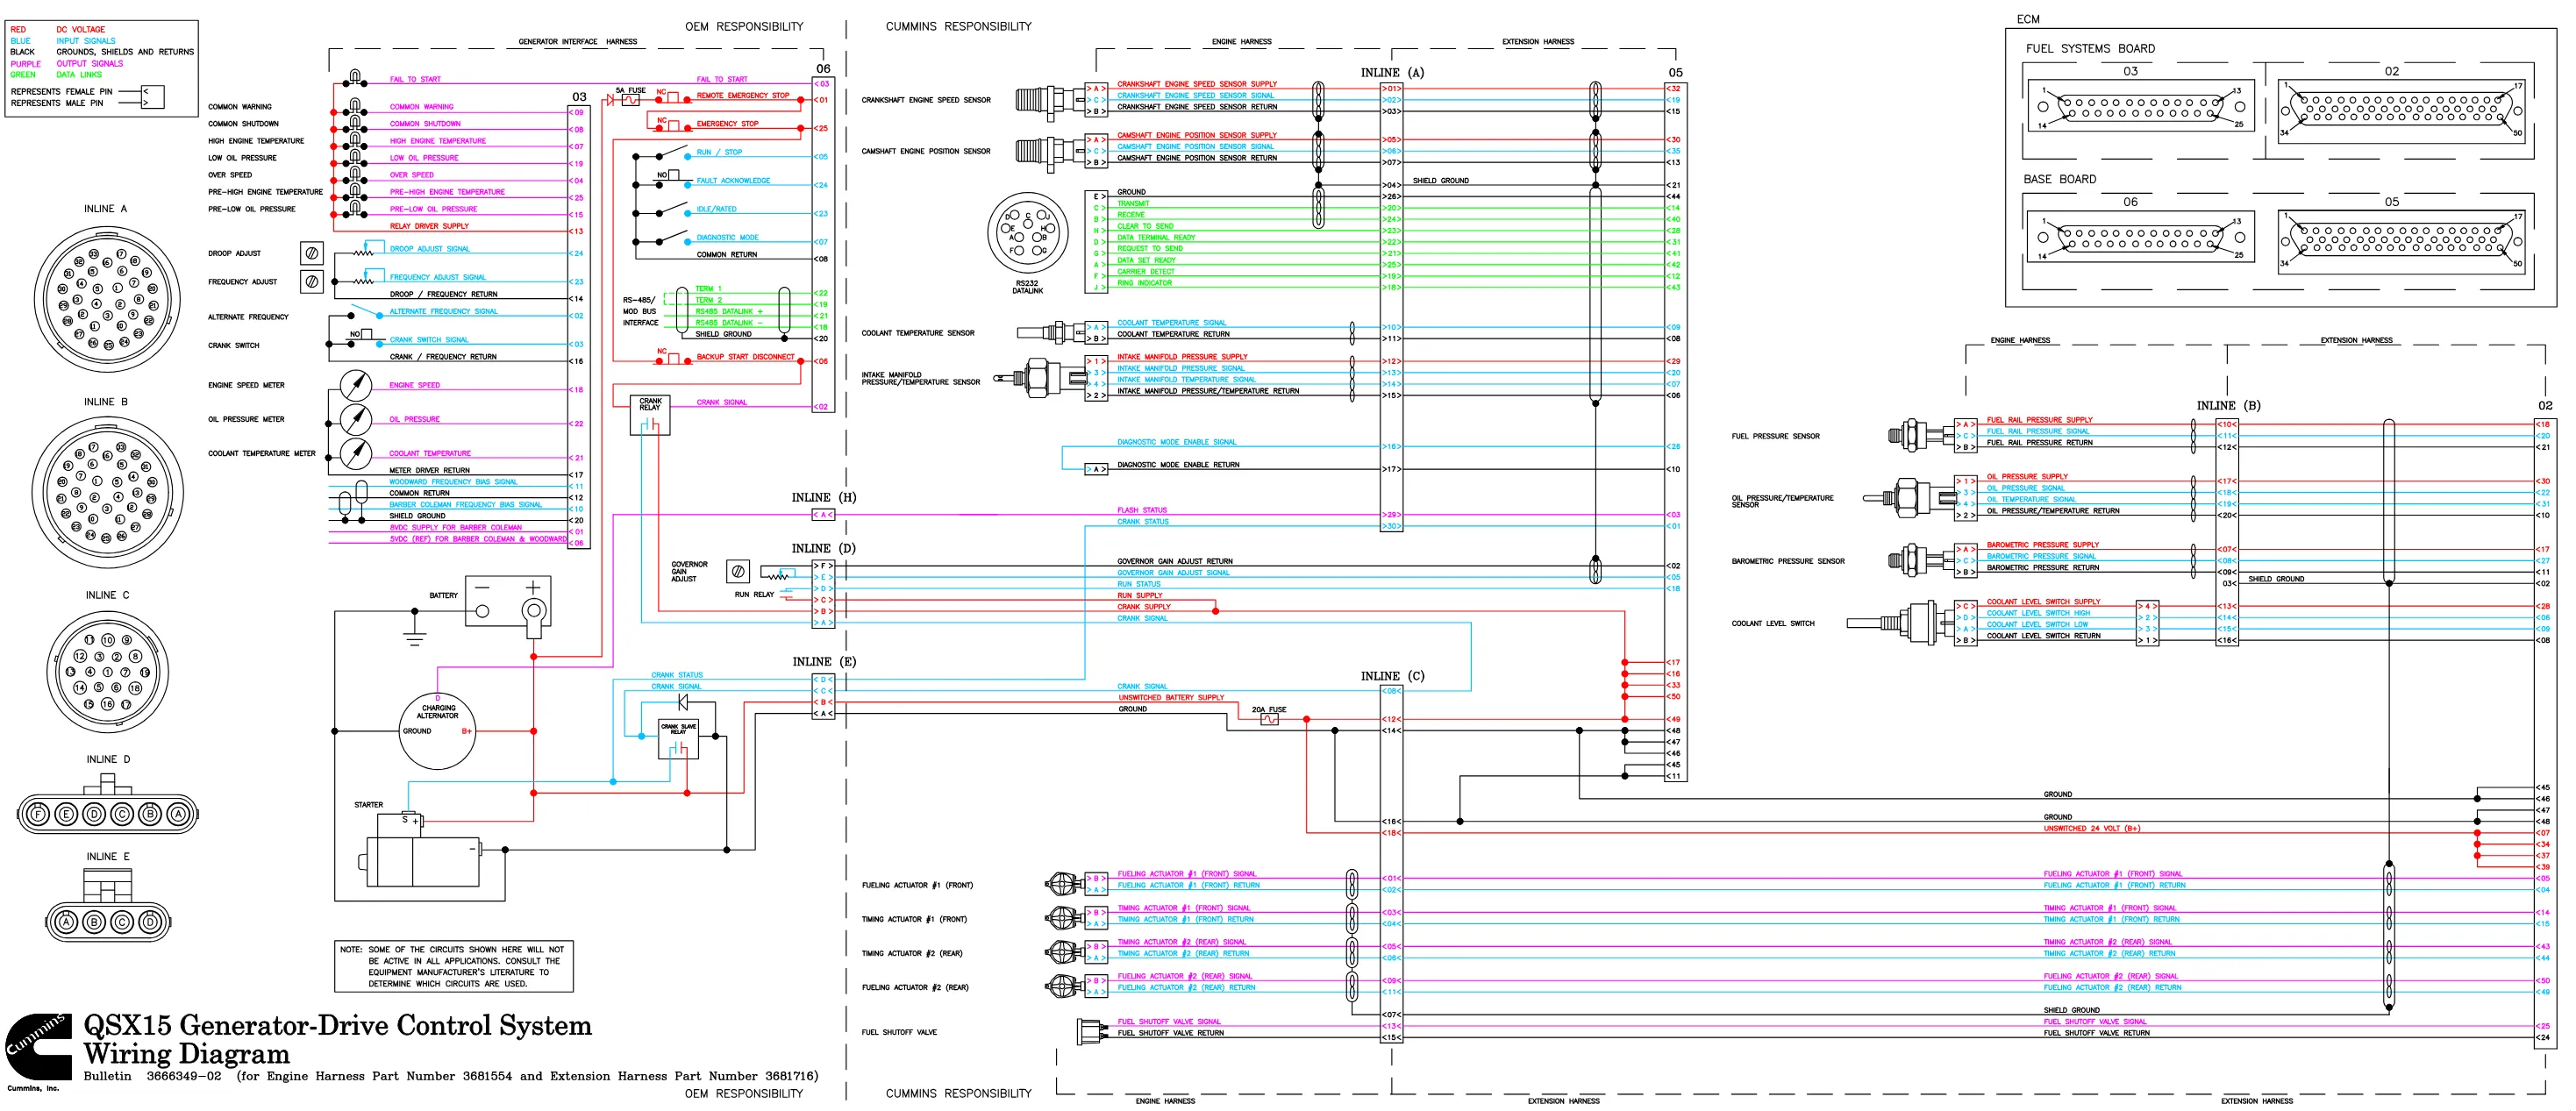Click the "RED DC VOLTAGE" legend entry
This screenshot has height=1111, width=2576.
(x=57, y=29)
